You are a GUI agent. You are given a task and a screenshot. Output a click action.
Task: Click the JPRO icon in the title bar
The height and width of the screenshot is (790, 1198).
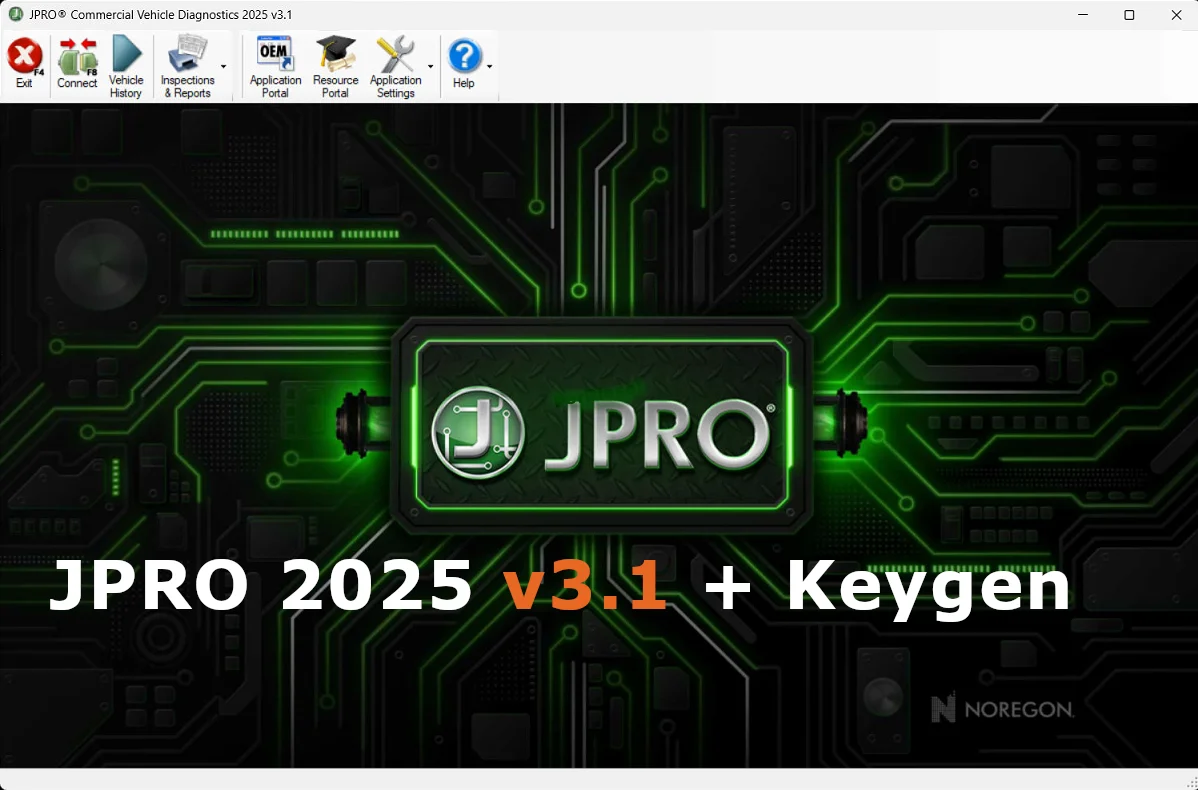click(13, 14)
